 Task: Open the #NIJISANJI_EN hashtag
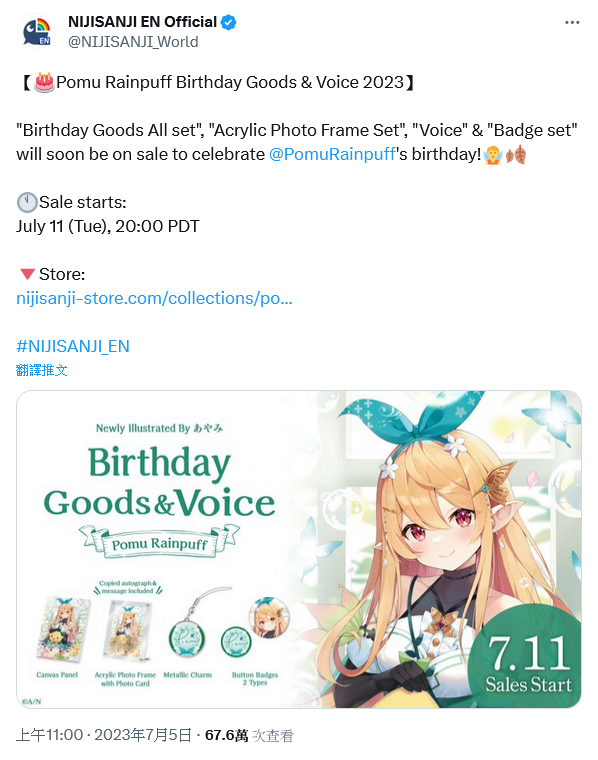pos(73,346)
